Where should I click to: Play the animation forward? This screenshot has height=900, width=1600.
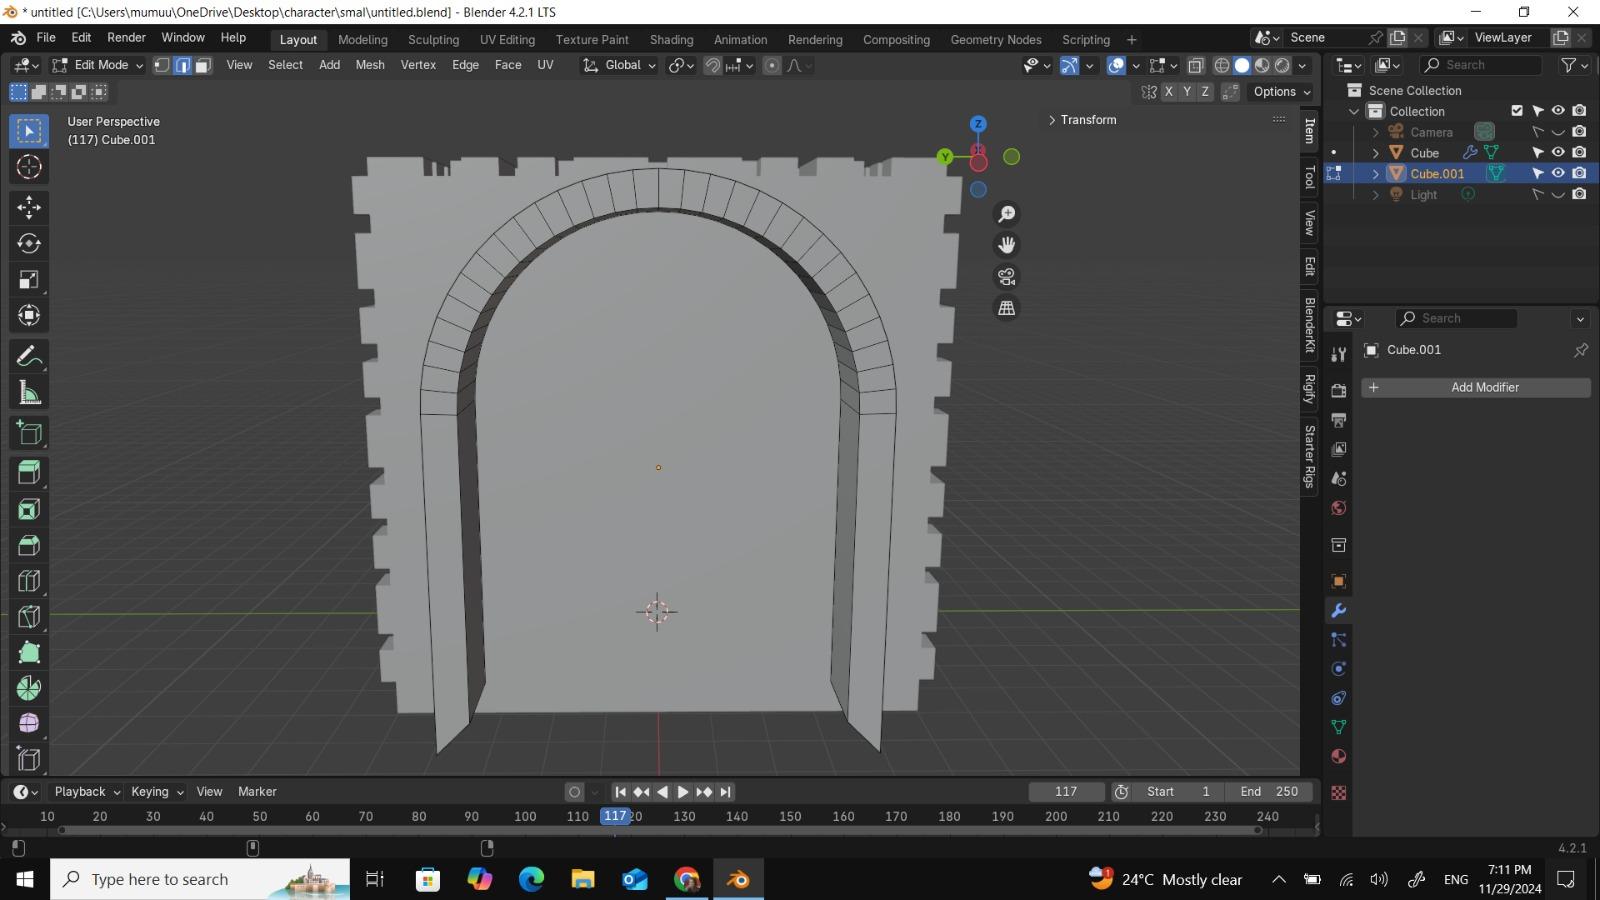(x=683, y=792)
